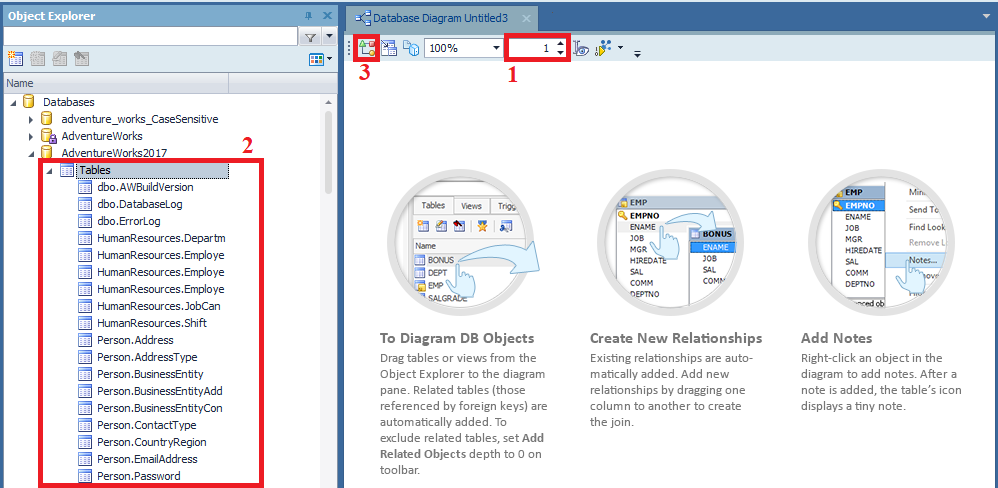Screen dimensions: 998x488
Task: Open dropdown arrow beside the filter funnel
Action: [328, 37]
